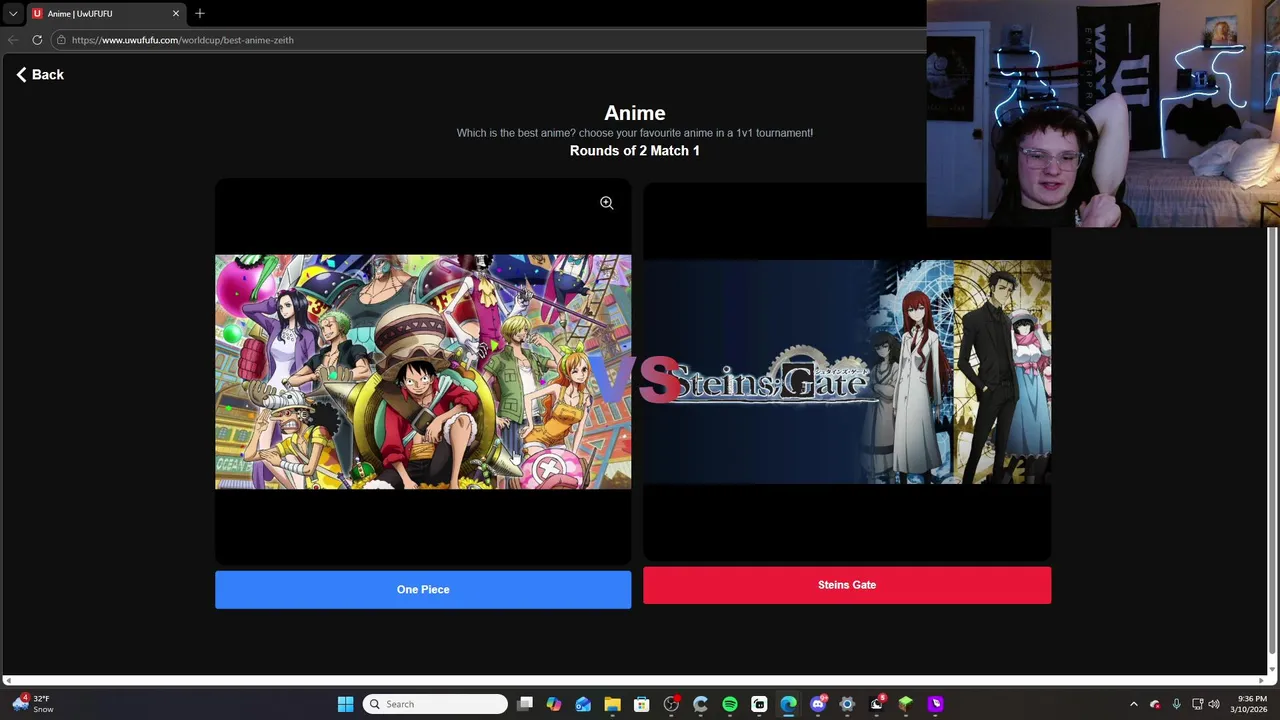Open Outlook from the taskbar
Image resolution: width=1280 pixels, height=720 pixels.
(x=583, y=704)
